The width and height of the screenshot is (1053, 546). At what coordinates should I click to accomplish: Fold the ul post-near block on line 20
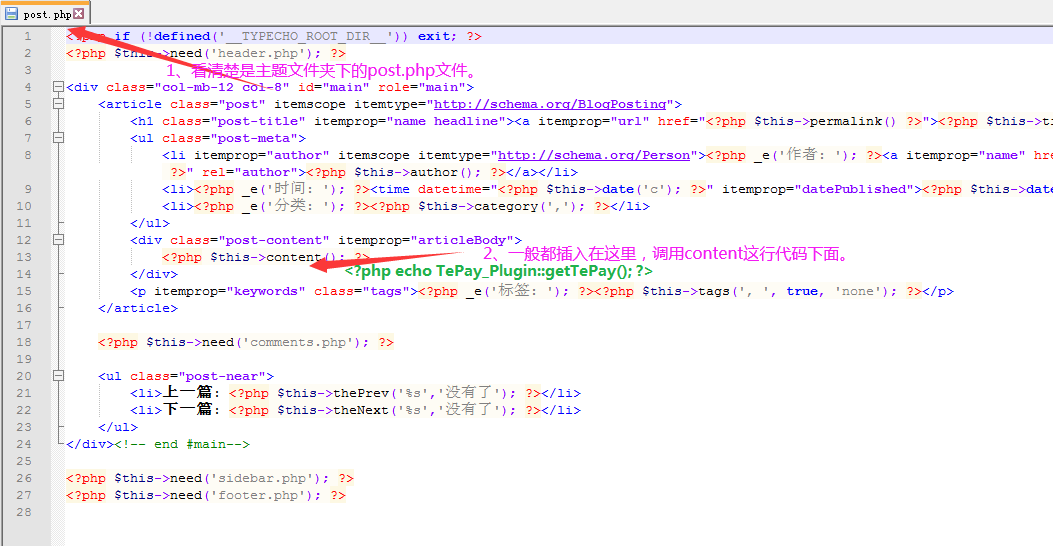(58, 376)
